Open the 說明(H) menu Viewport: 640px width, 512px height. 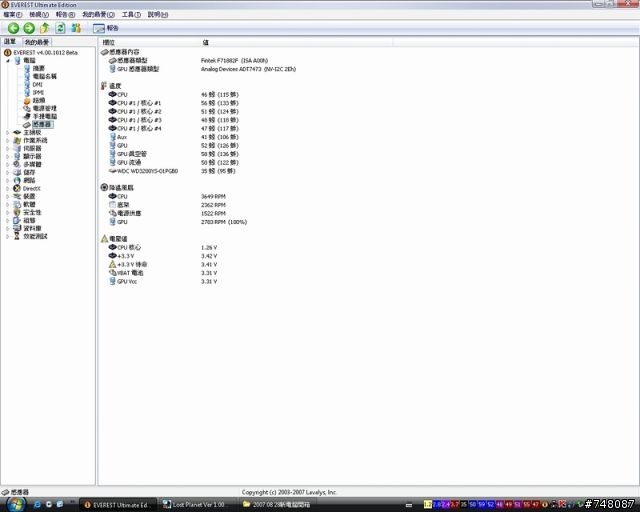coord(158,15)
